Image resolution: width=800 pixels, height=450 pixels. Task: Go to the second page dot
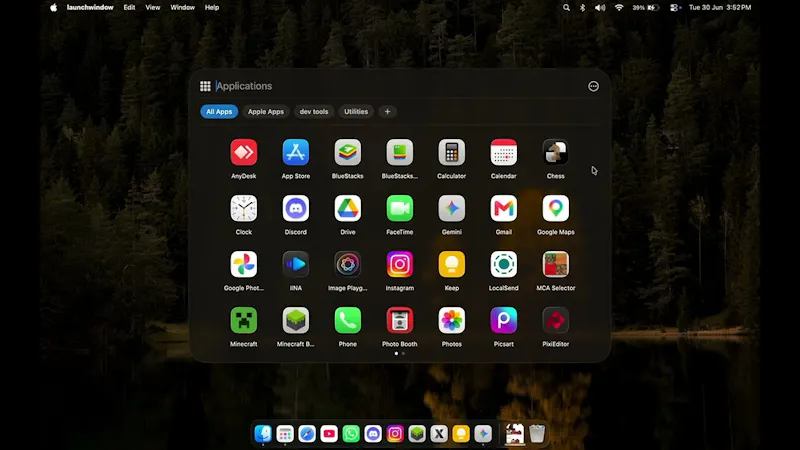[403, 353]
